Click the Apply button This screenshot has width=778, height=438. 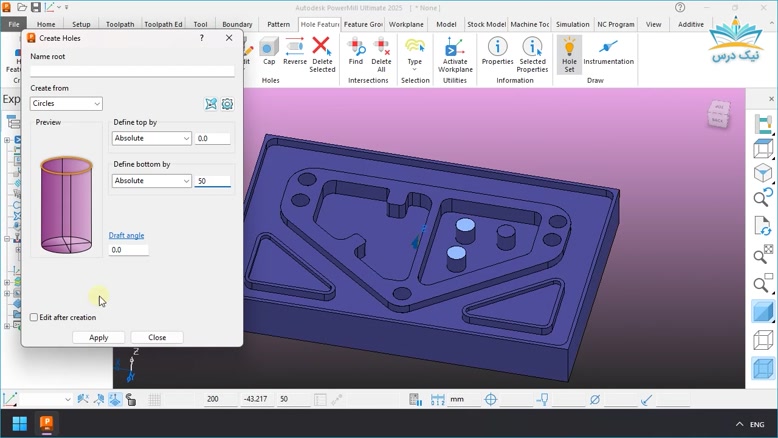coord(98,337)
